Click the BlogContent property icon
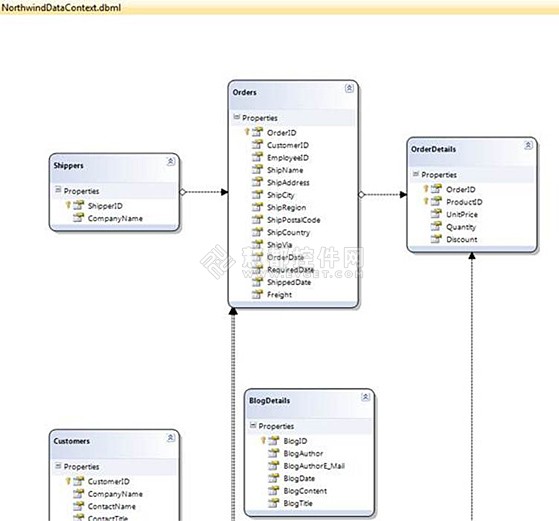This screenshot has height=521, width=559. [273, 491]
